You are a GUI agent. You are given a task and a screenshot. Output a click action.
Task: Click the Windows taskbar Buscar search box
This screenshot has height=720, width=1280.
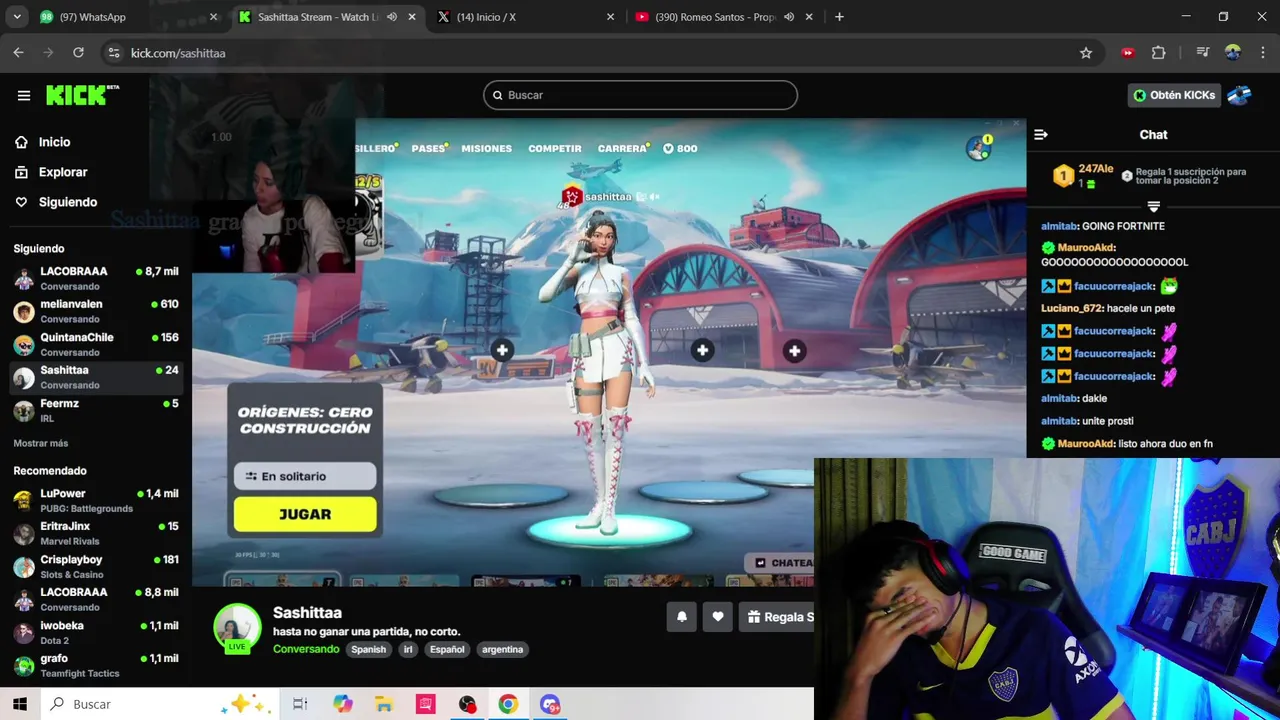coord(160,704)
